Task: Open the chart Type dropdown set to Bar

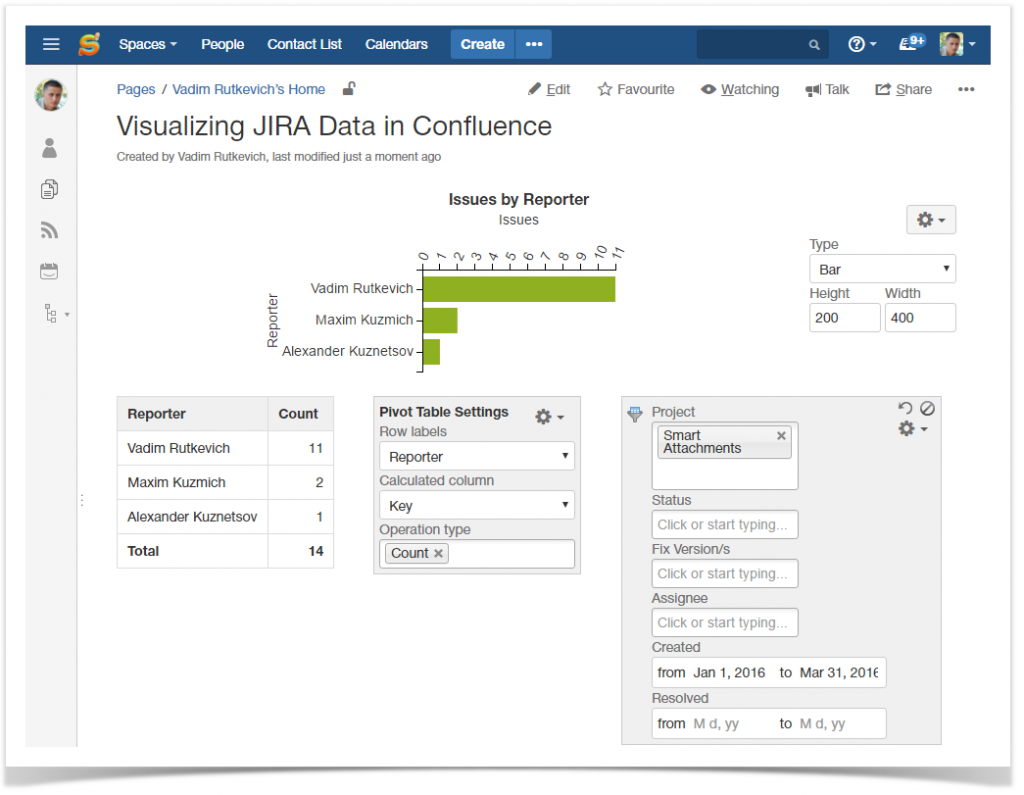Action: [x=882, y=268]
